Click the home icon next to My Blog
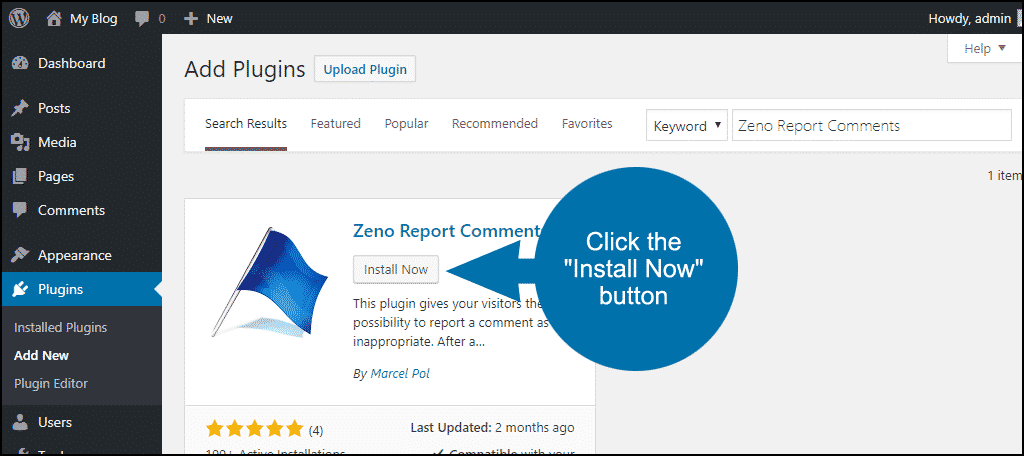The width and height of the screenshot is (1024, 456). point(54,19)
